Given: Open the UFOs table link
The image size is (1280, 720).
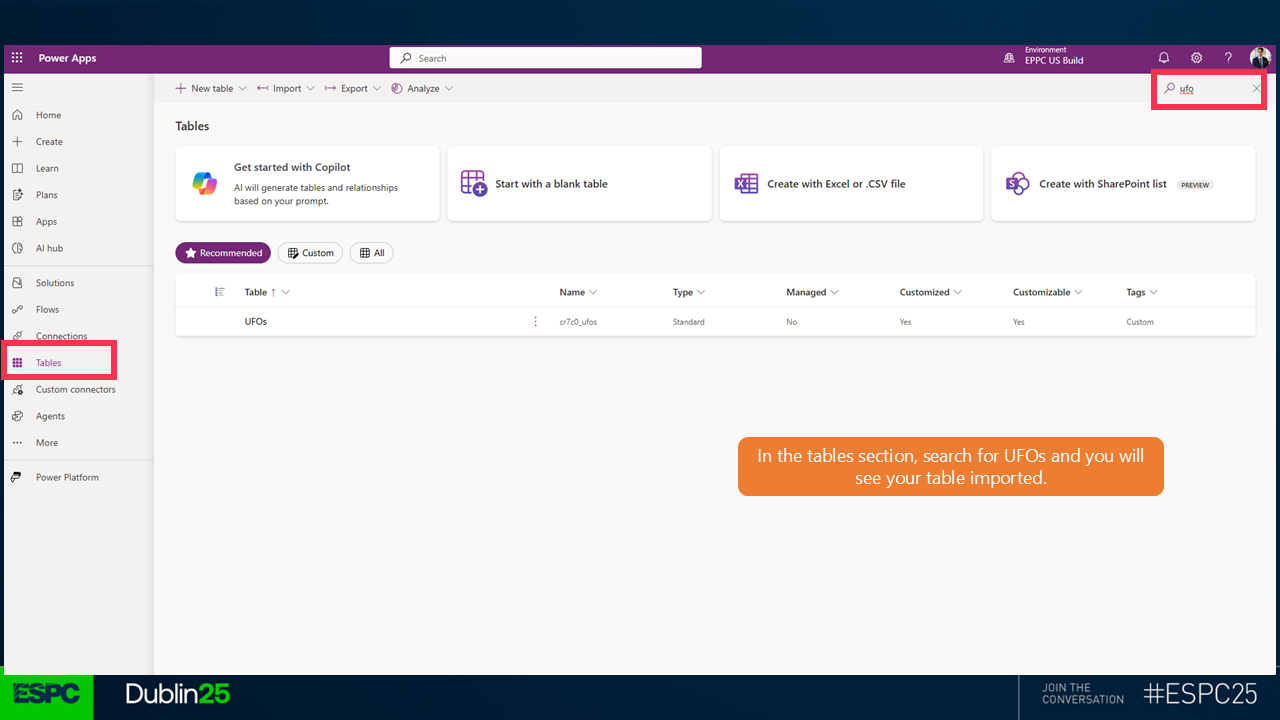Looking at the screenshot, I should [256, 322].
